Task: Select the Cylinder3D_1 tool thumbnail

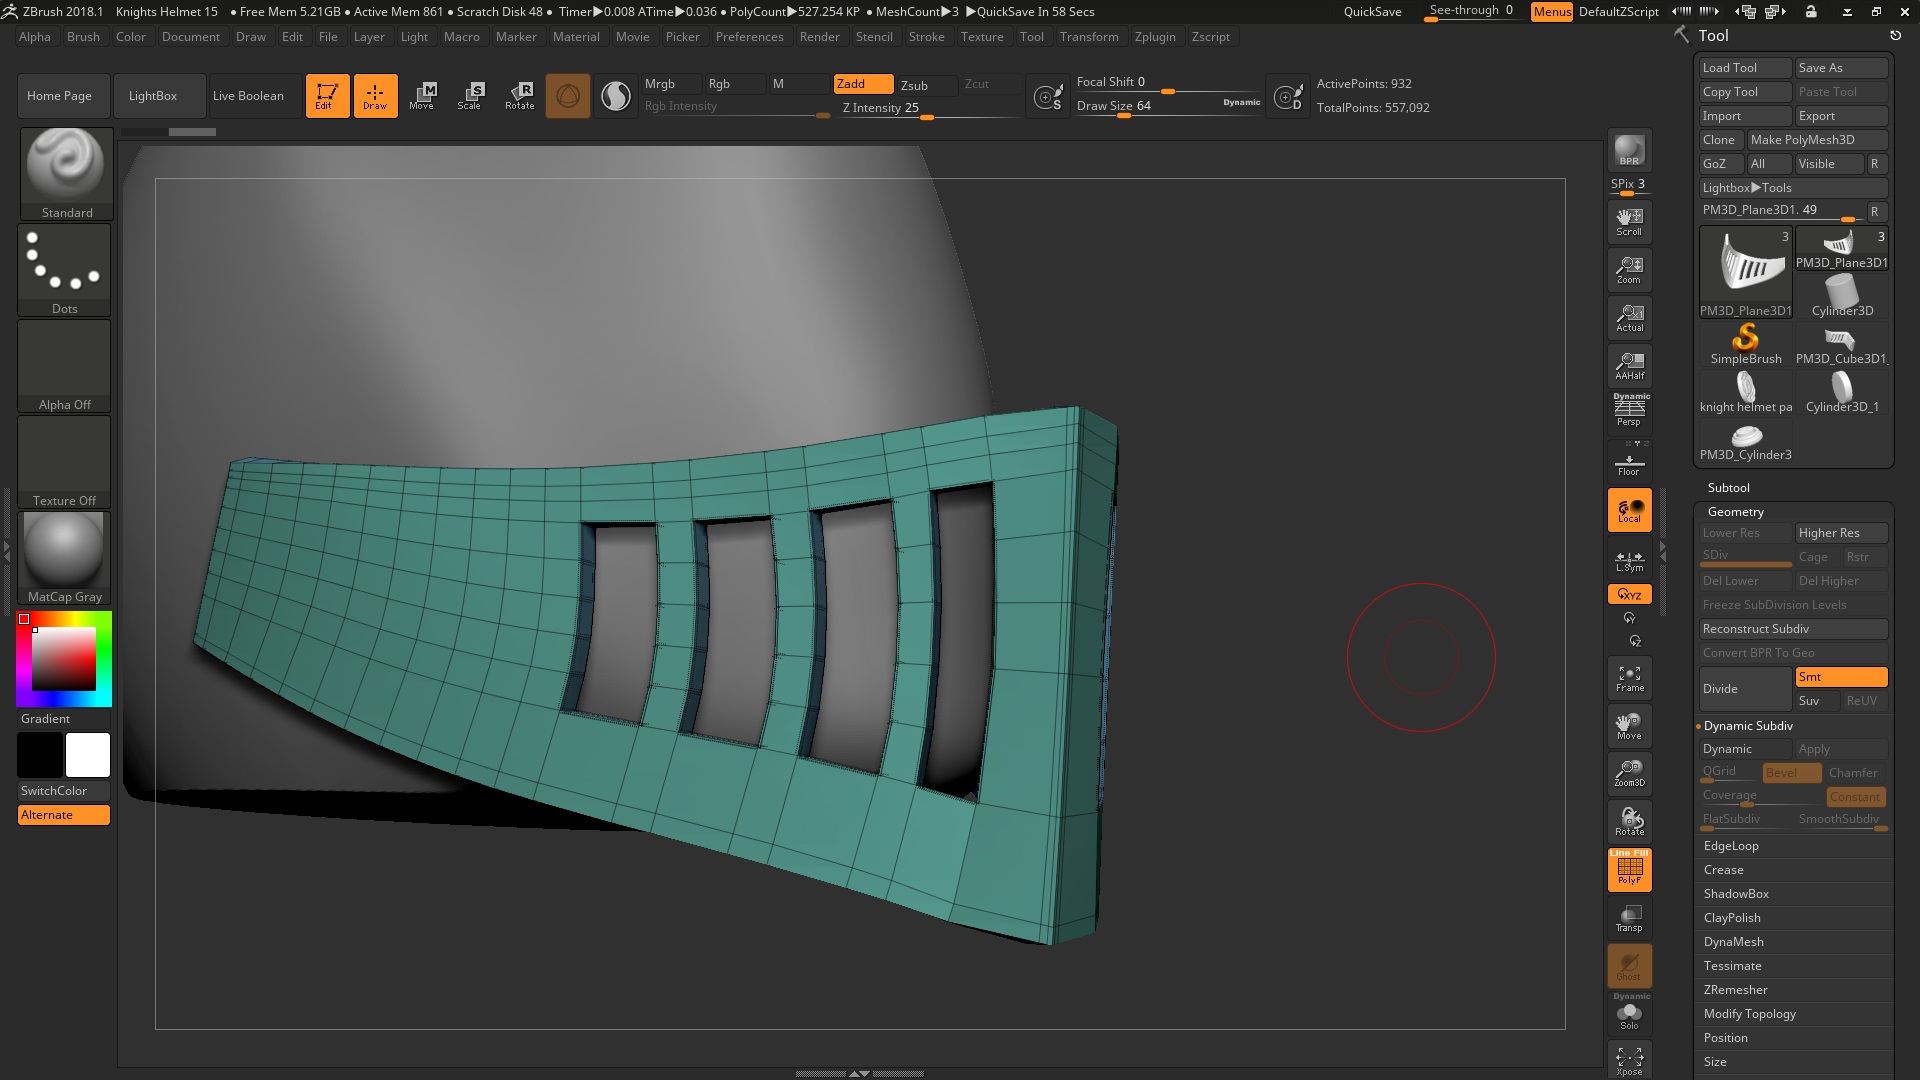Action: (1842, 392)
